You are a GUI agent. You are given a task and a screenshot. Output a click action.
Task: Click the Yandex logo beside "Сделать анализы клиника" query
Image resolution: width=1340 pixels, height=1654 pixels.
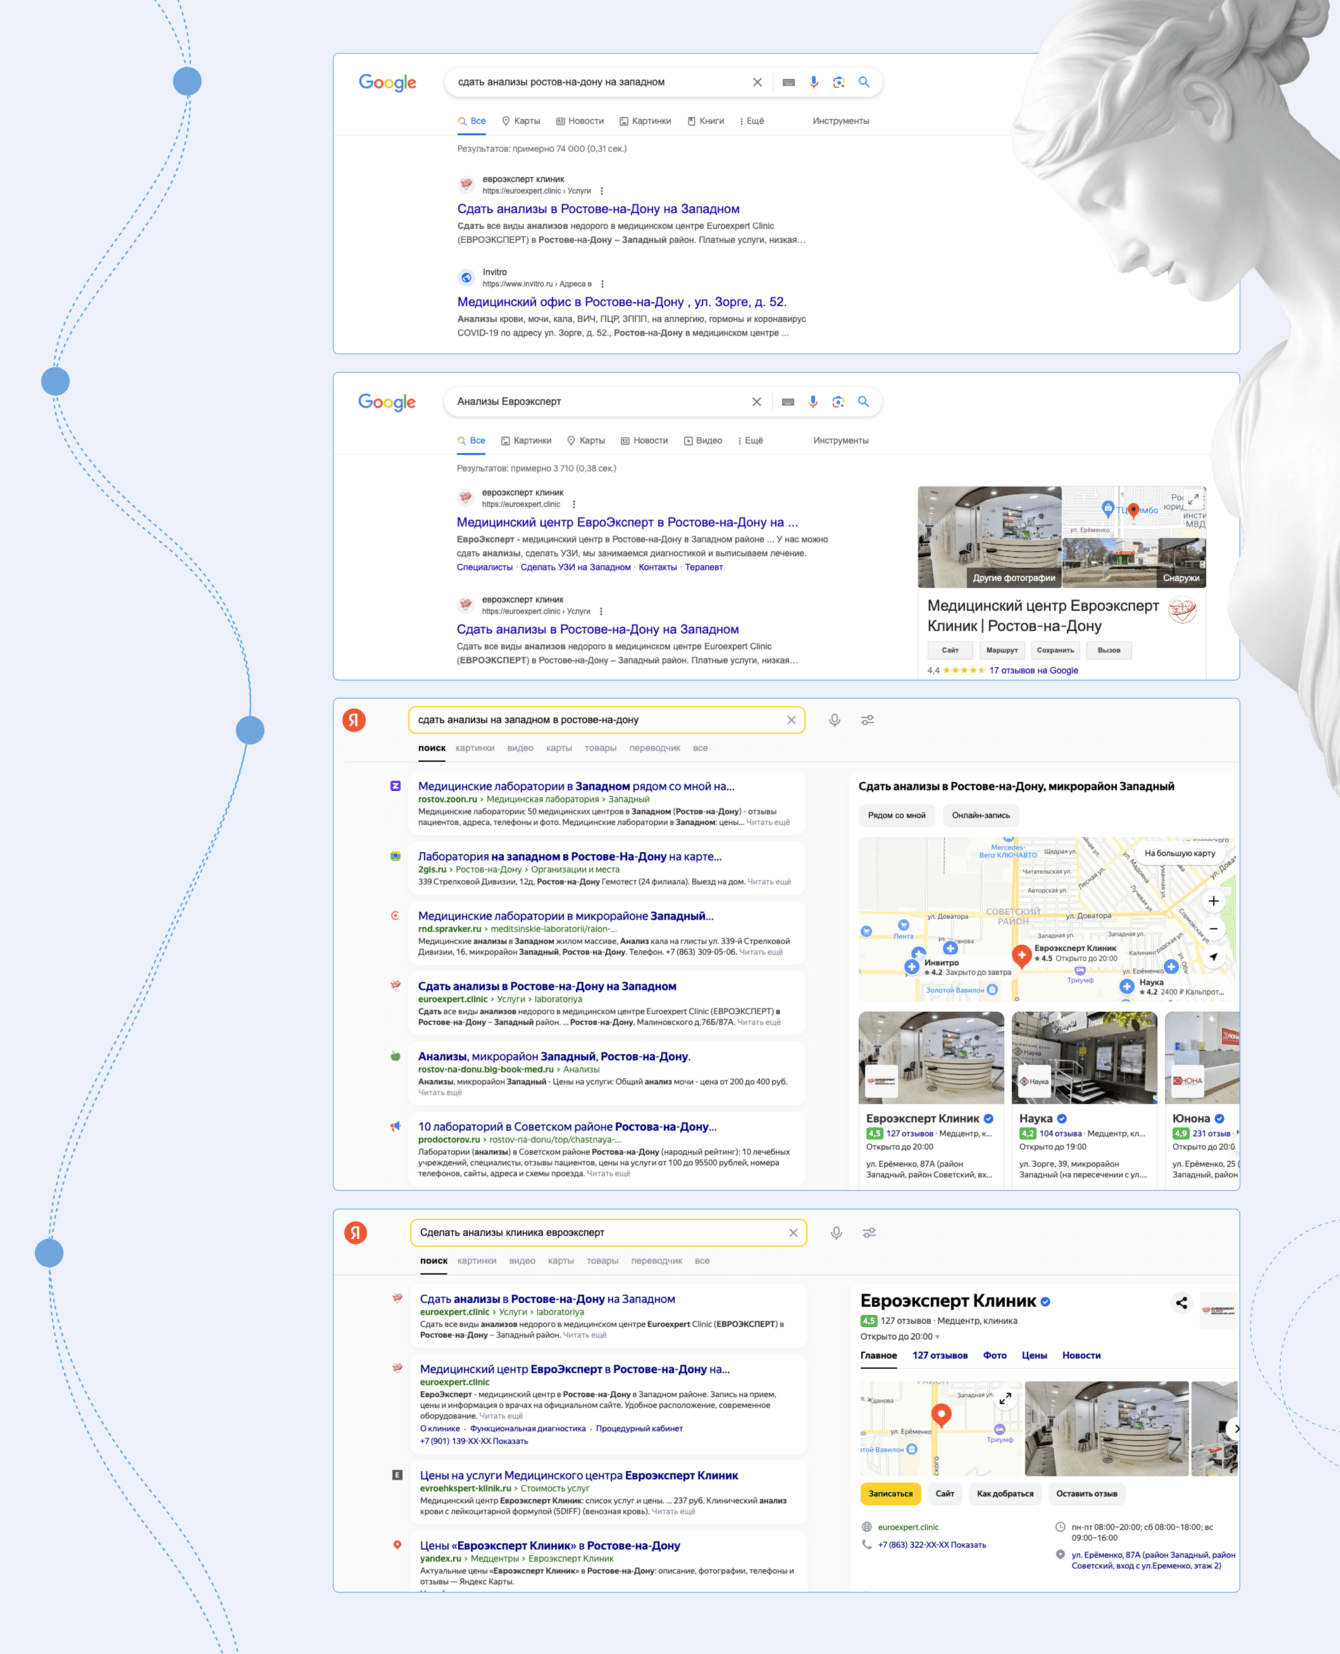(x=356, y=1233)
